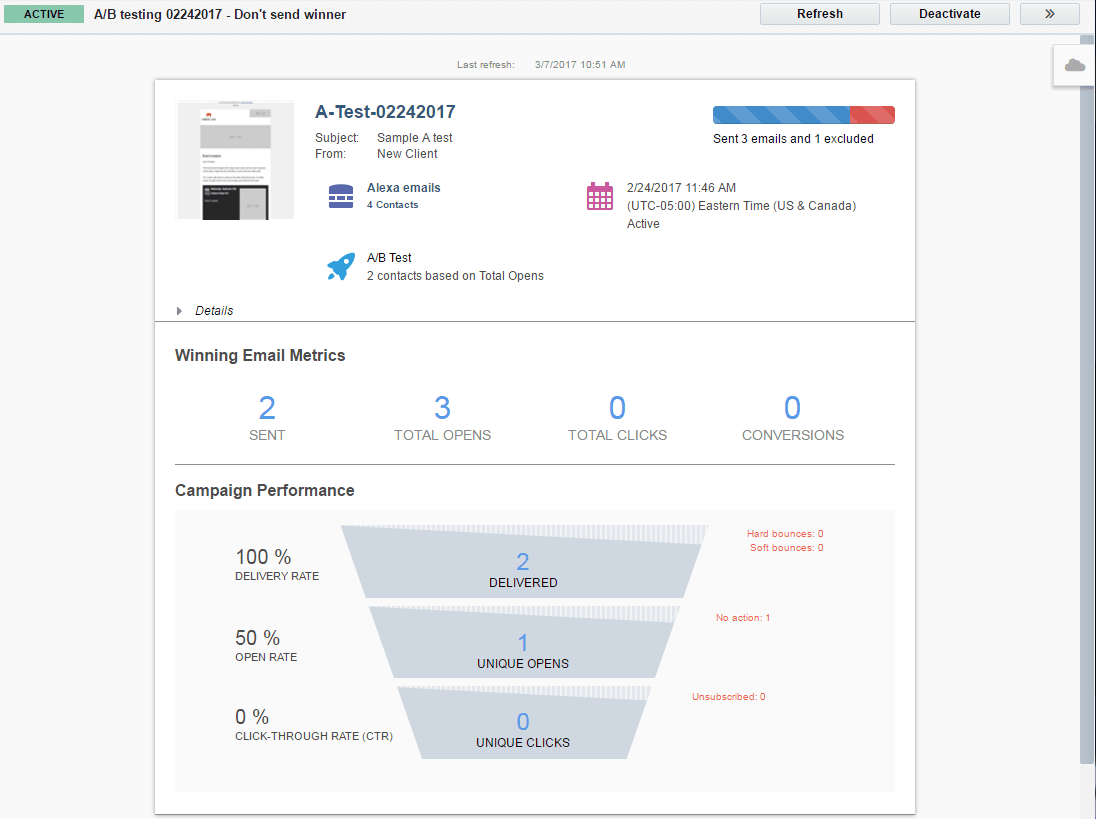The width and height of the screenshot is (1096, 819).
Task: Click the Sample A test subject text
Action: click(x=414, y=138)
